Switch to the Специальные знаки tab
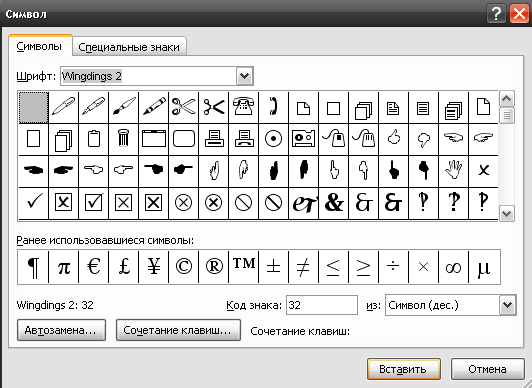The image size is (532, 388). pyautogui.click(x=129, y=47)
